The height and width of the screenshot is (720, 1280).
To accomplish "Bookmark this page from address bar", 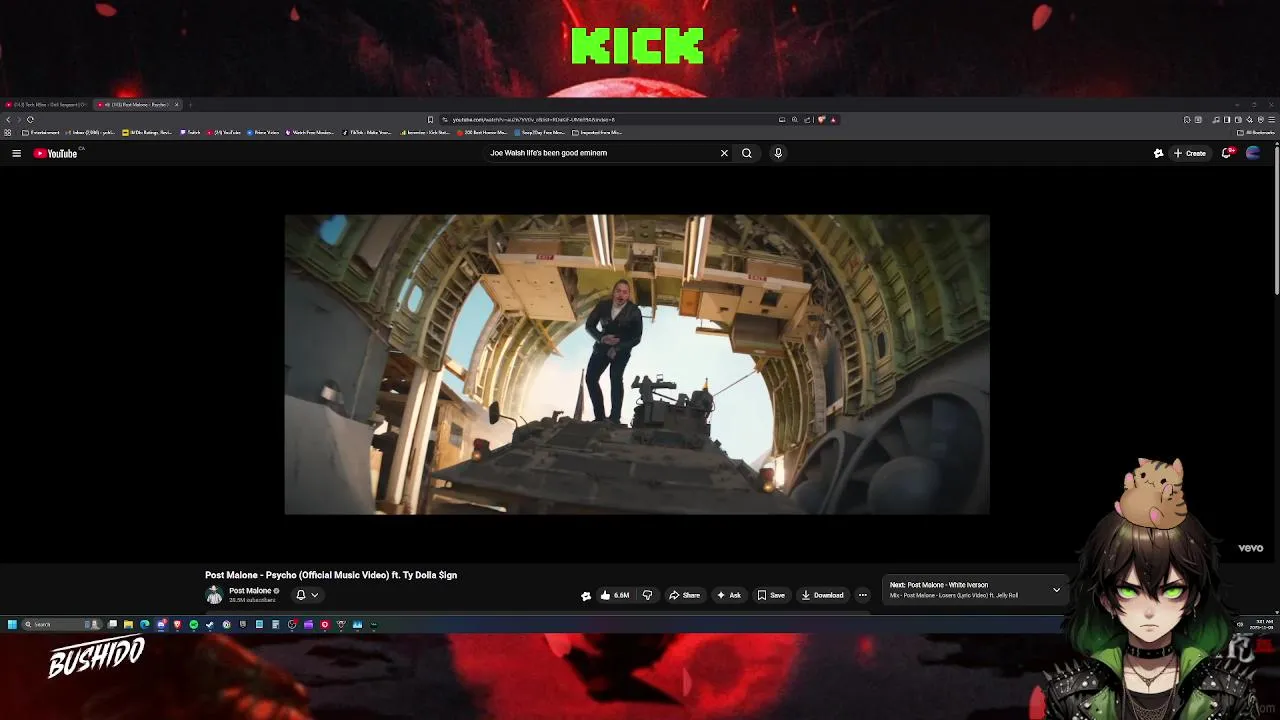I will pos(430,119).
